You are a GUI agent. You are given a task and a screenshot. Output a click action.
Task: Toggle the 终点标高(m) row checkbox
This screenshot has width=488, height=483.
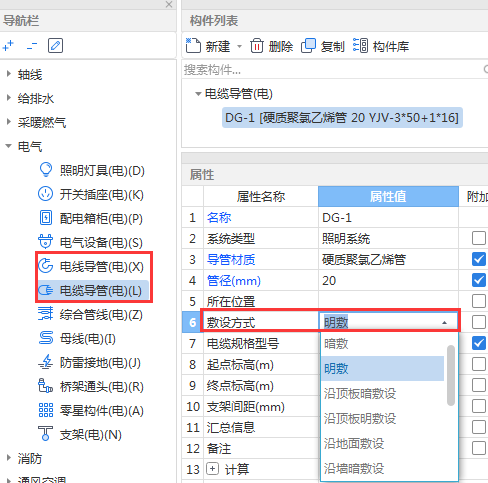[x=479, y=385]
